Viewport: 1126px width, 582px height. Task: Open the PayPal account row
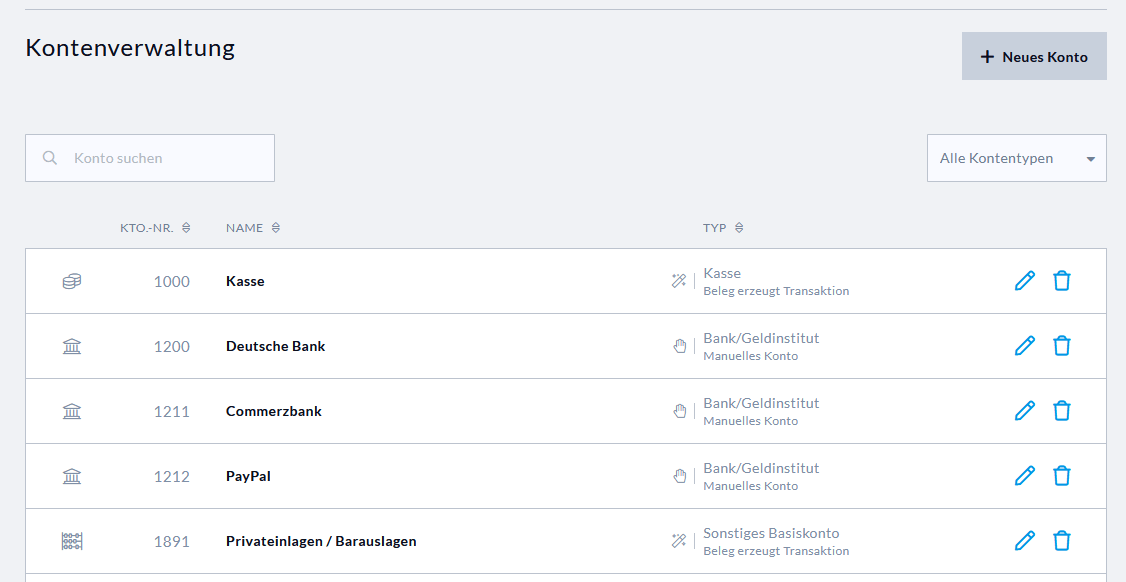click(x=566, y=476)
